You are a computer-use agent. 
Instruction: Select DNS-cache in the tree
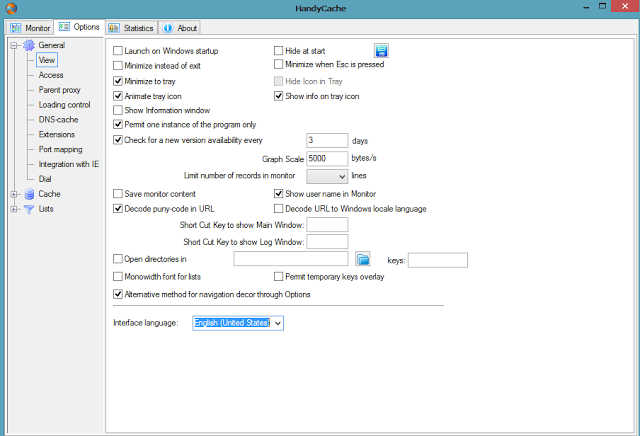[58, 120]
